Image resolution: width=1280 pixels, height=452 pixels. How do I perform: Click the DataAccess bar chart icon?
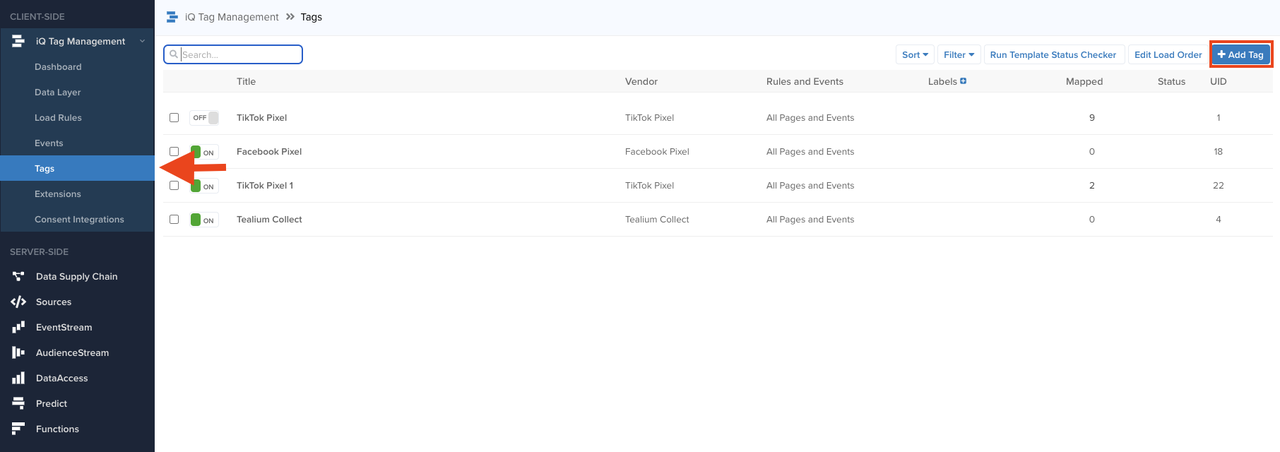tap(18, 378)
